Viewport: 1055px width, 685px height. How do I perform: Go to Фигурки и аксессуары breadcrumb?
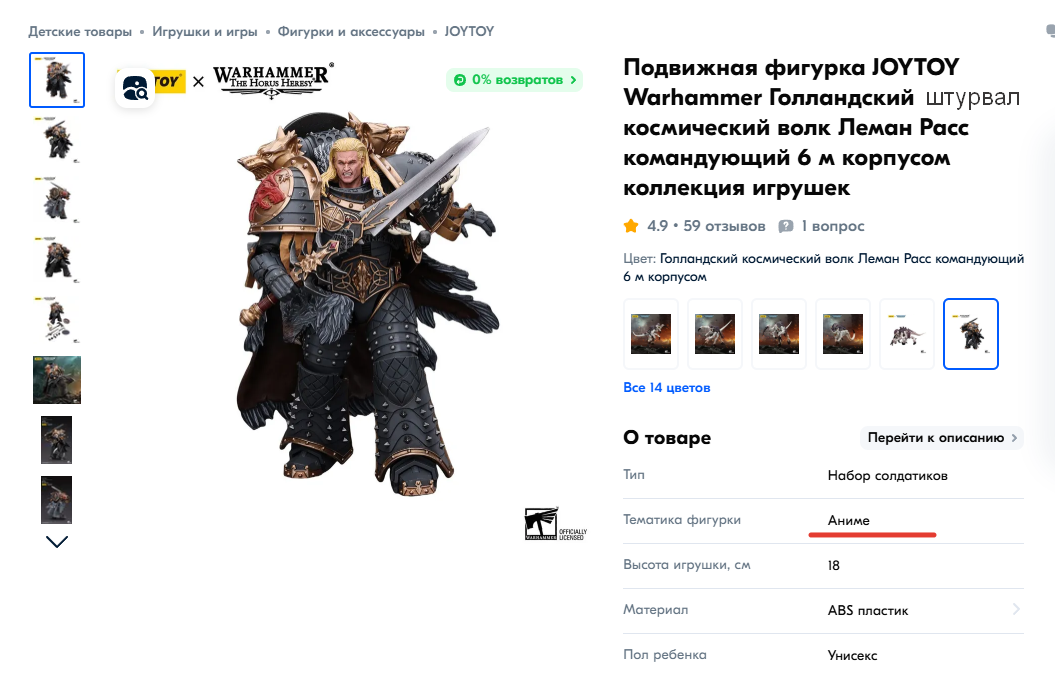[351, 32]
